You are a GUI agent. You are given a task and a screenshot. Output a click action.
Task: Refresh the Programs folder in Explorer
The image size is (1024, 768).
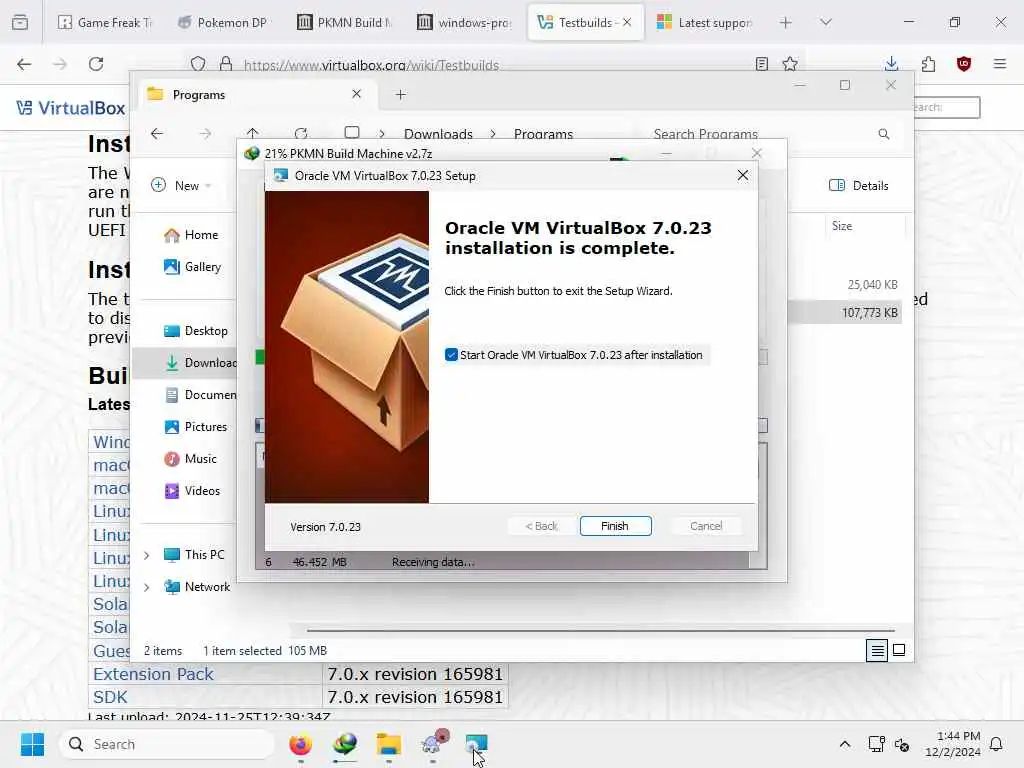pyautogui.click(x=301, y=133)
